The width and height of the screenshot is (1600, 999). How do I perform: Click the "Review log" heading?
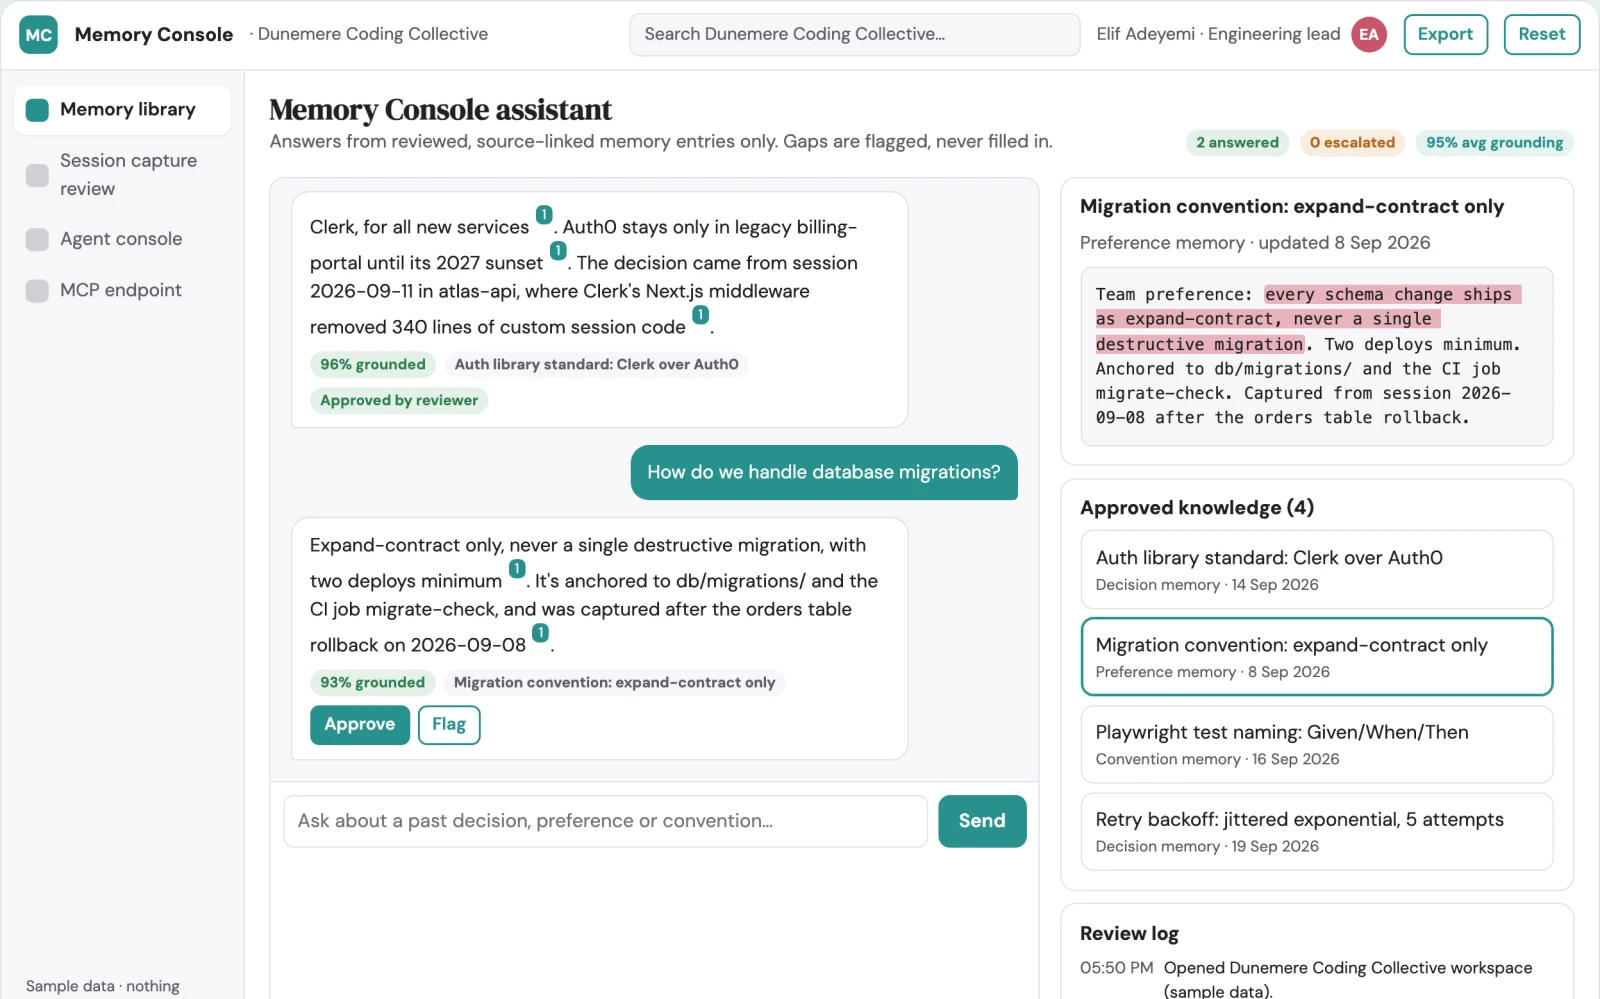click(1129, 934)
